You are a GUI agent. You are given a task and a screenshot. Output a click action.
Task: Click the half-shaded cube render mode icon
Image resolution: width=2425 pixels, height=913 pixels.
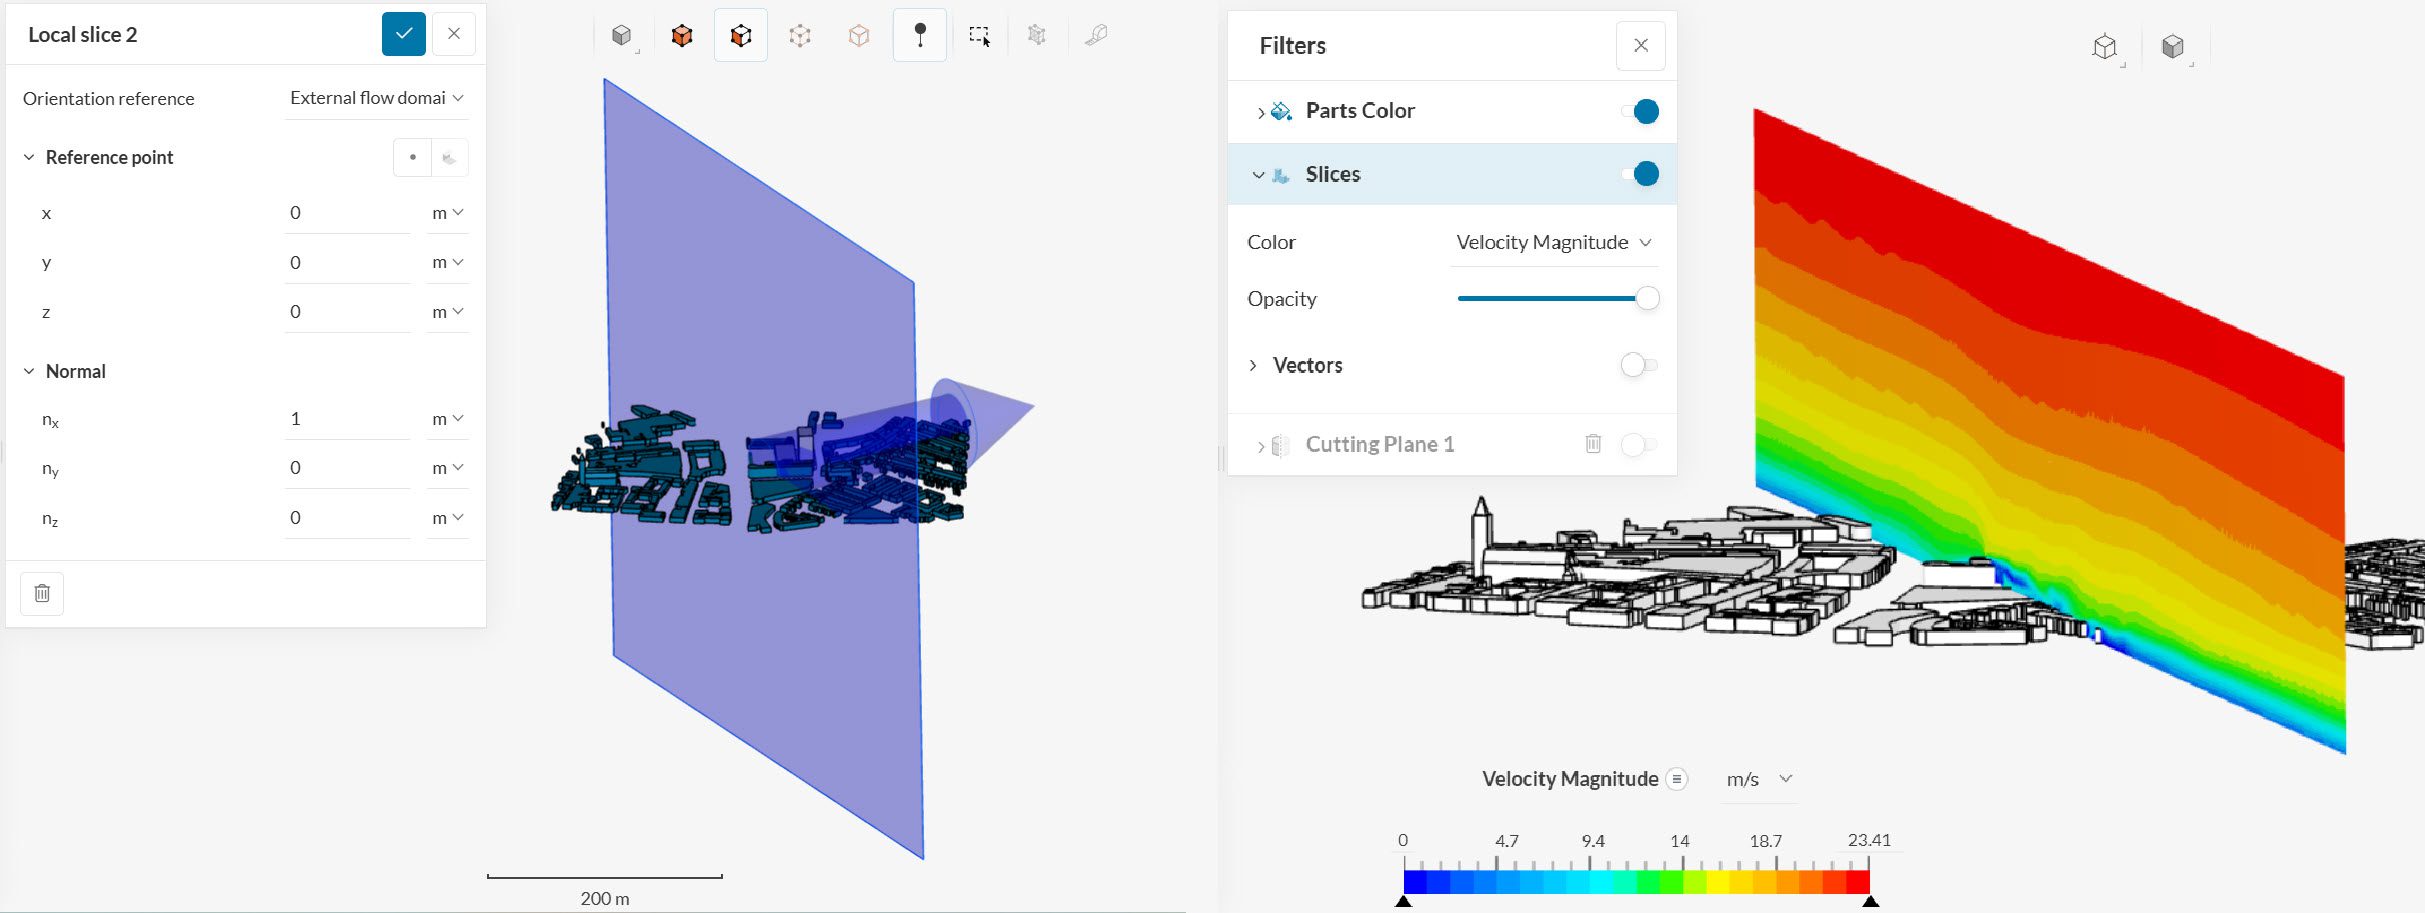pyautogui.click(x=741, y=36)
